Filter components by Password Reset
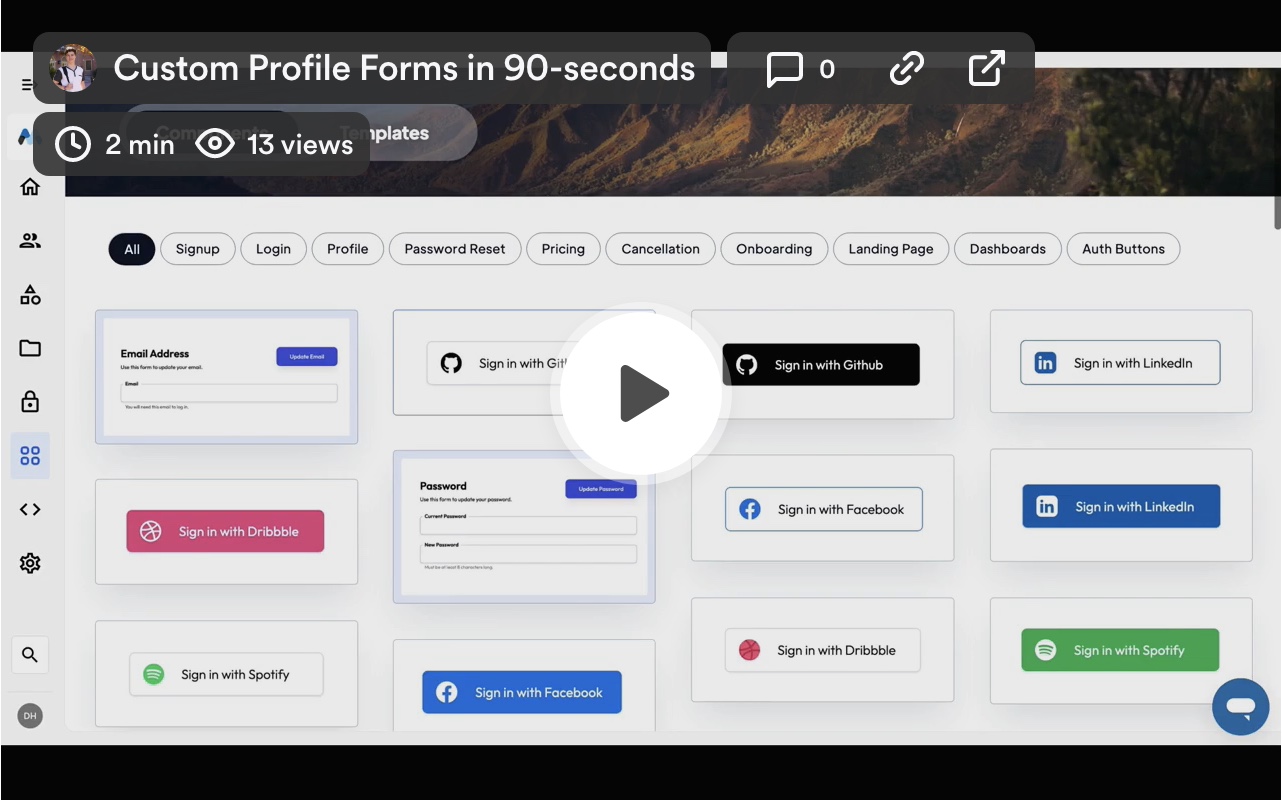This screenshot has height=800, width=1282. [x=455, y=249]
